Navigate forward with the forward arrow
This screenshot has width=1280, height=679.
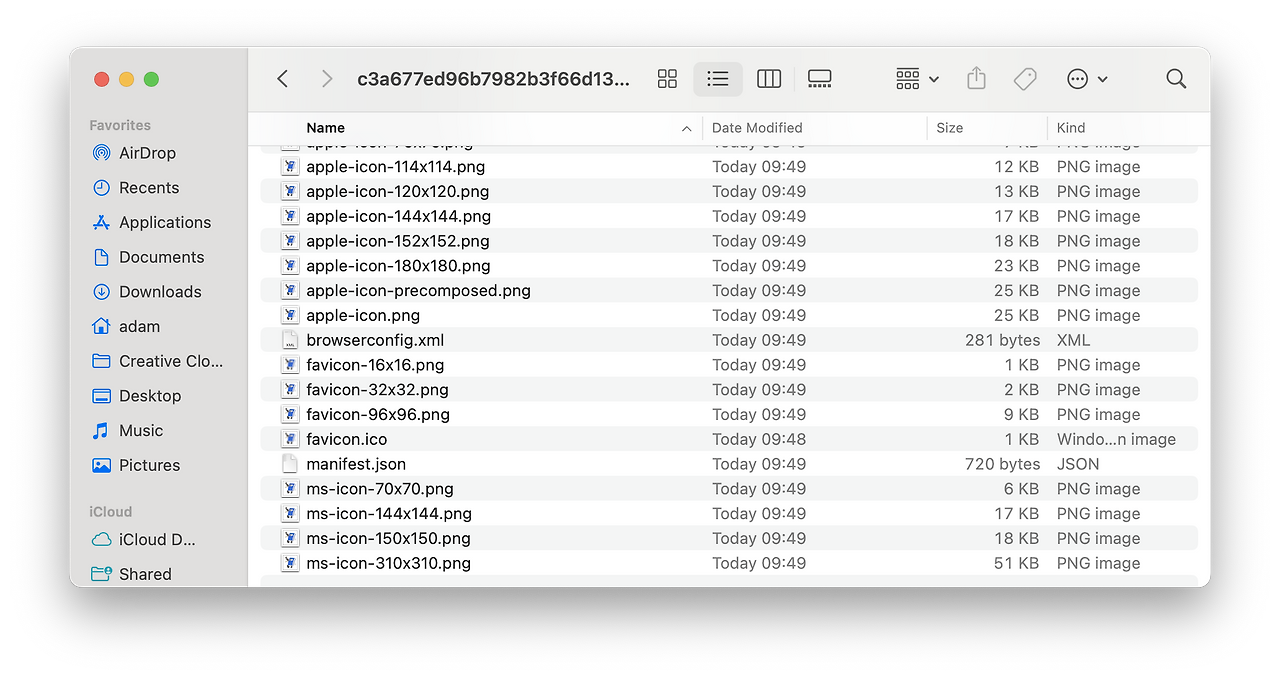coord(326,78)
